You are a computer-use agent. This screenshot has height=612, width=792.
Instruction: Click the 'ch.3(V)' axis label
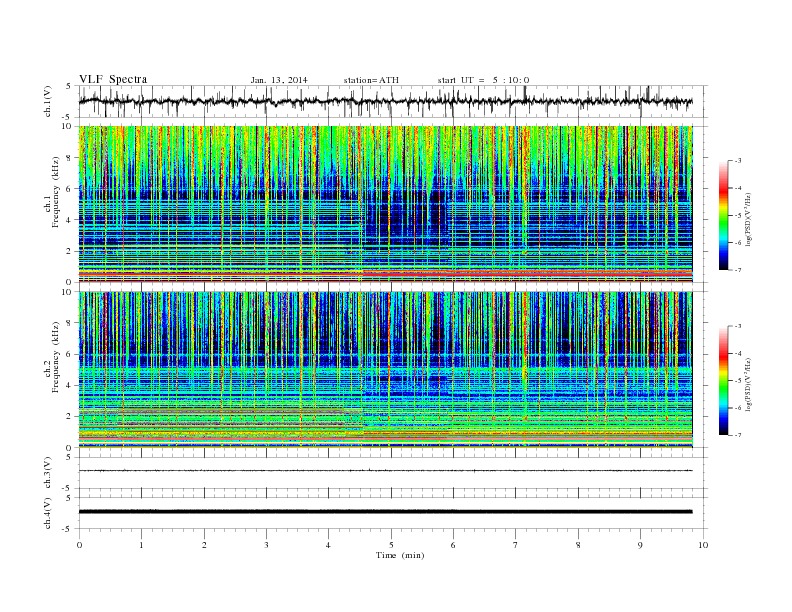pyautogui.click(x=48, y=473)
